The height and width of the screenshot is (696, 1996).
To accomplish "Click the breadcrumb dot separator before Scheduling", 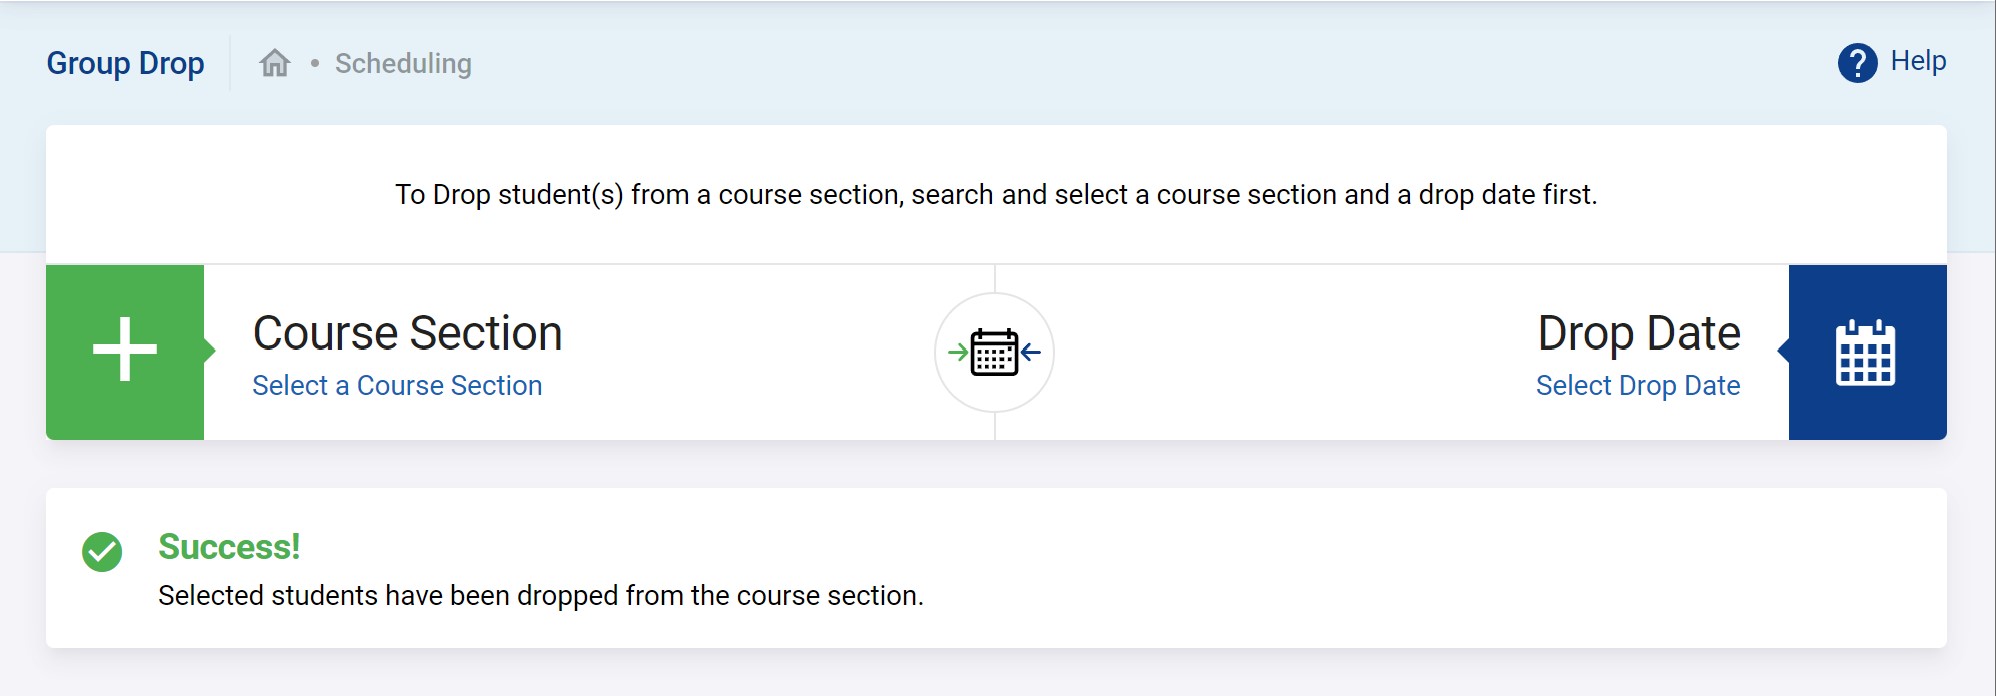I will tap(315, 63).
